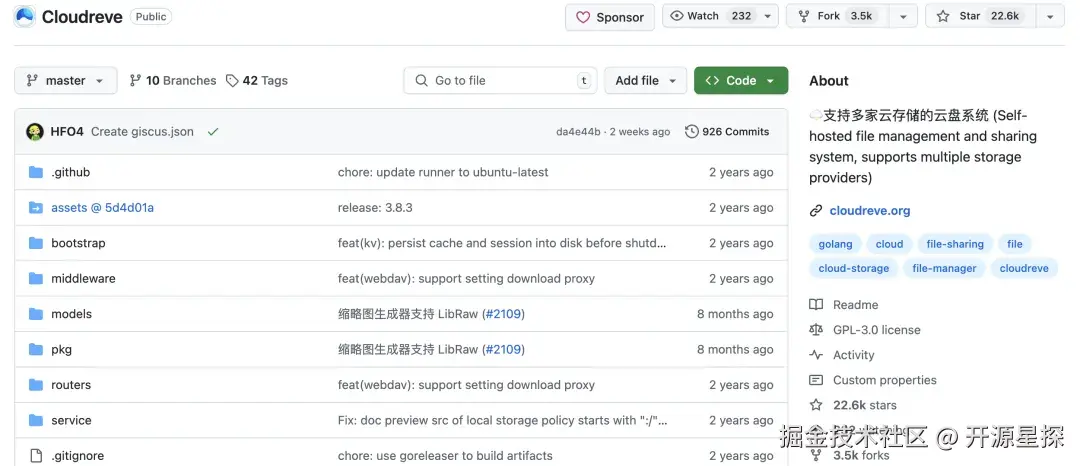This screenshot has width=1080, height=466.
Task: Open the middleware folder name
Action: (x=83, y=278)
